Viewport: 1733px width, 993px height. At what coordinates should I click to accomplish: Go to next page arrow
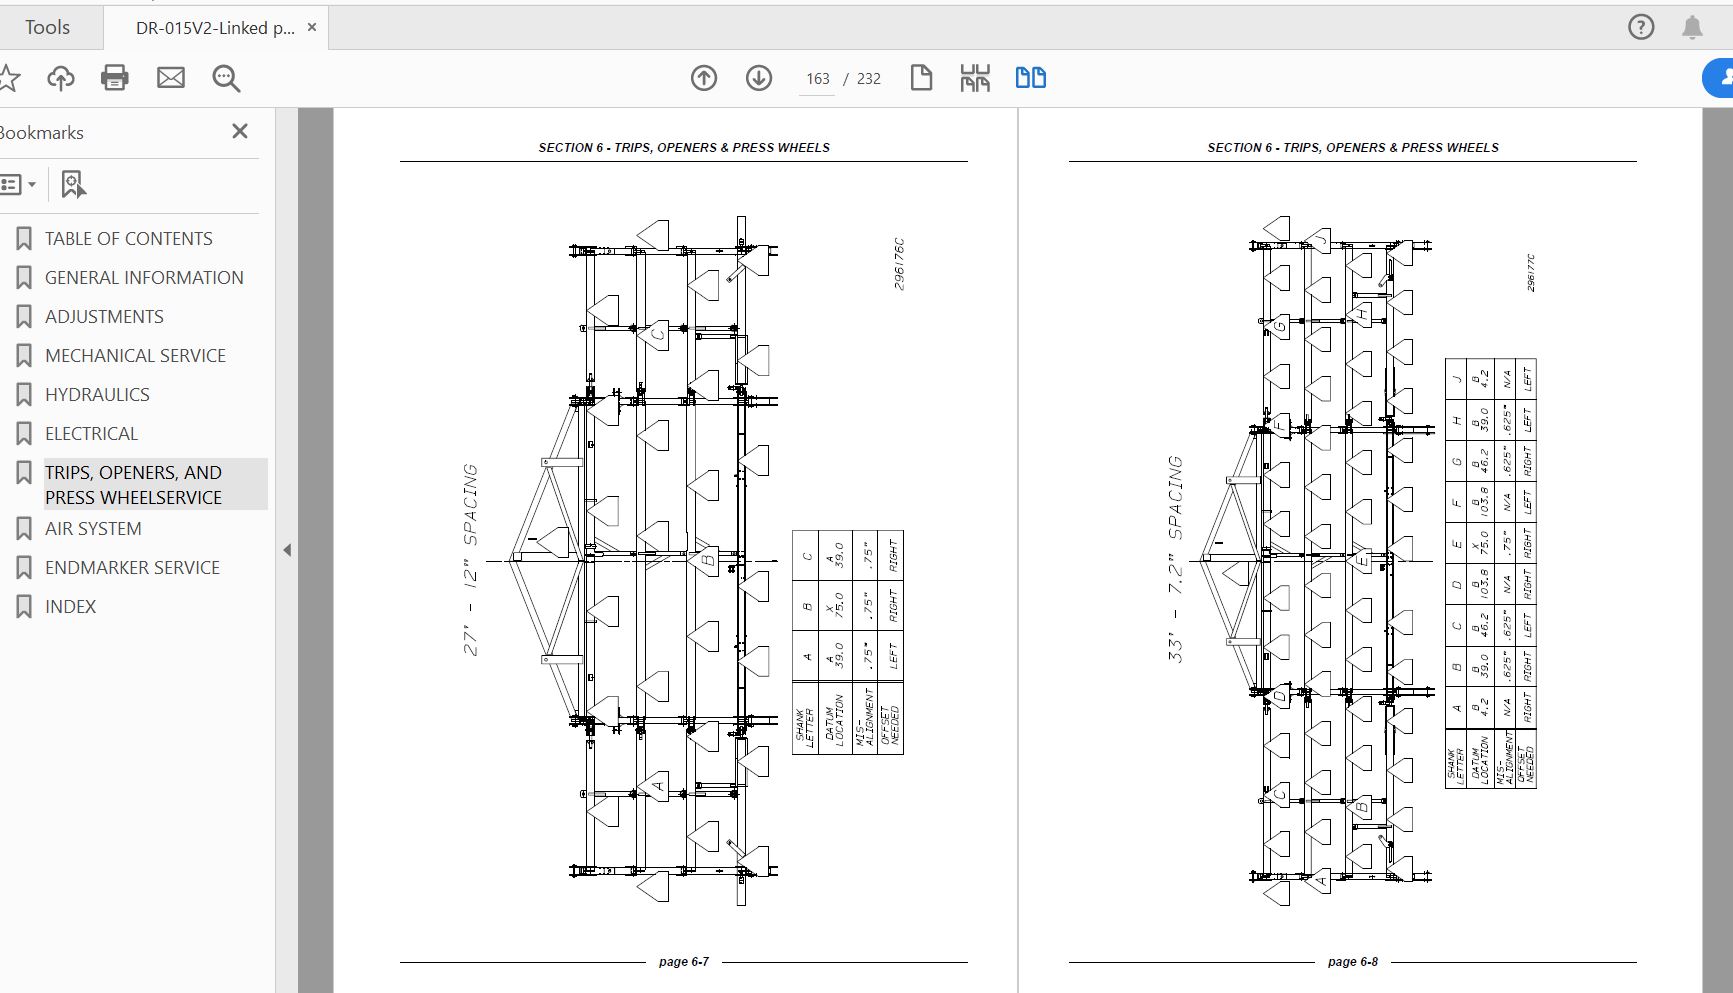click(x=759, y=78)
